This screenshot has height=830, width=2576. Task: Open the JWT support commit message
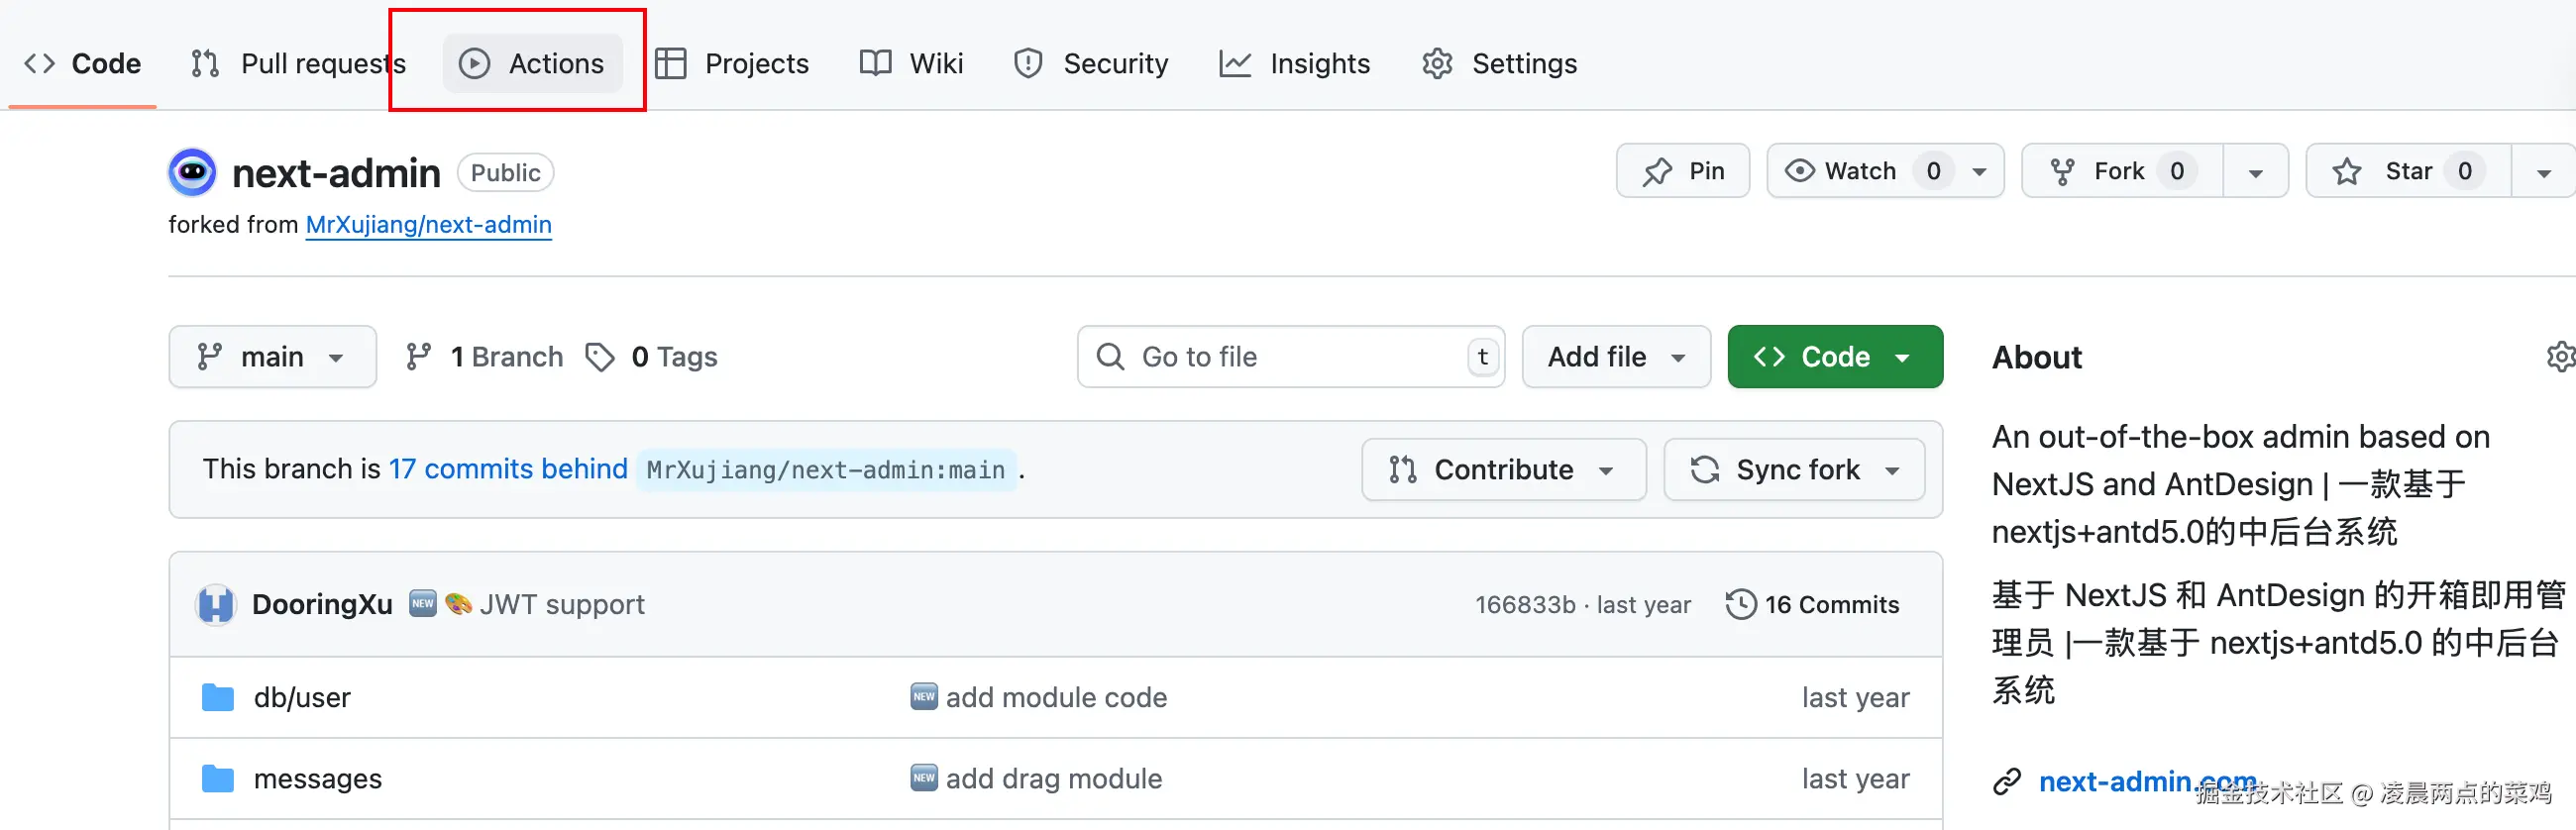pyautogui.click(x=562, y=604)
